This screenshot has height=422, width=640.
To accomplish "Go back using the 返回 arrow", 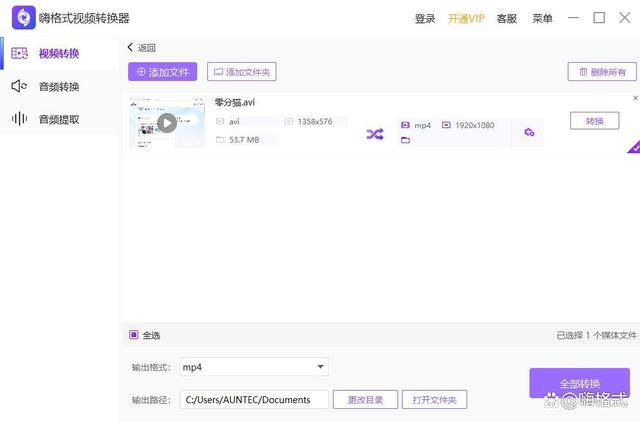I will pyautogui.click(x=141, y=48).
